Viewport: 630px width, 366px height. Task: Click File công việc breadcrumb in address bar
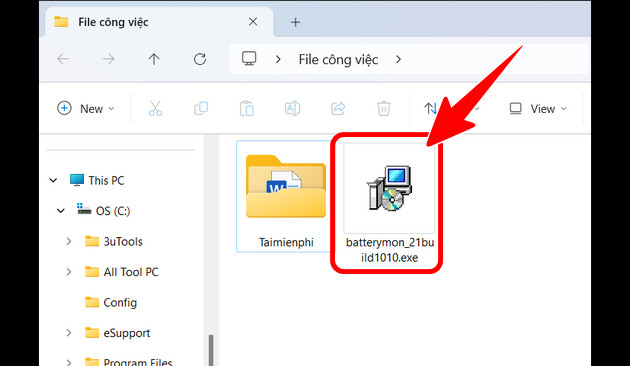tap(338, 60)
